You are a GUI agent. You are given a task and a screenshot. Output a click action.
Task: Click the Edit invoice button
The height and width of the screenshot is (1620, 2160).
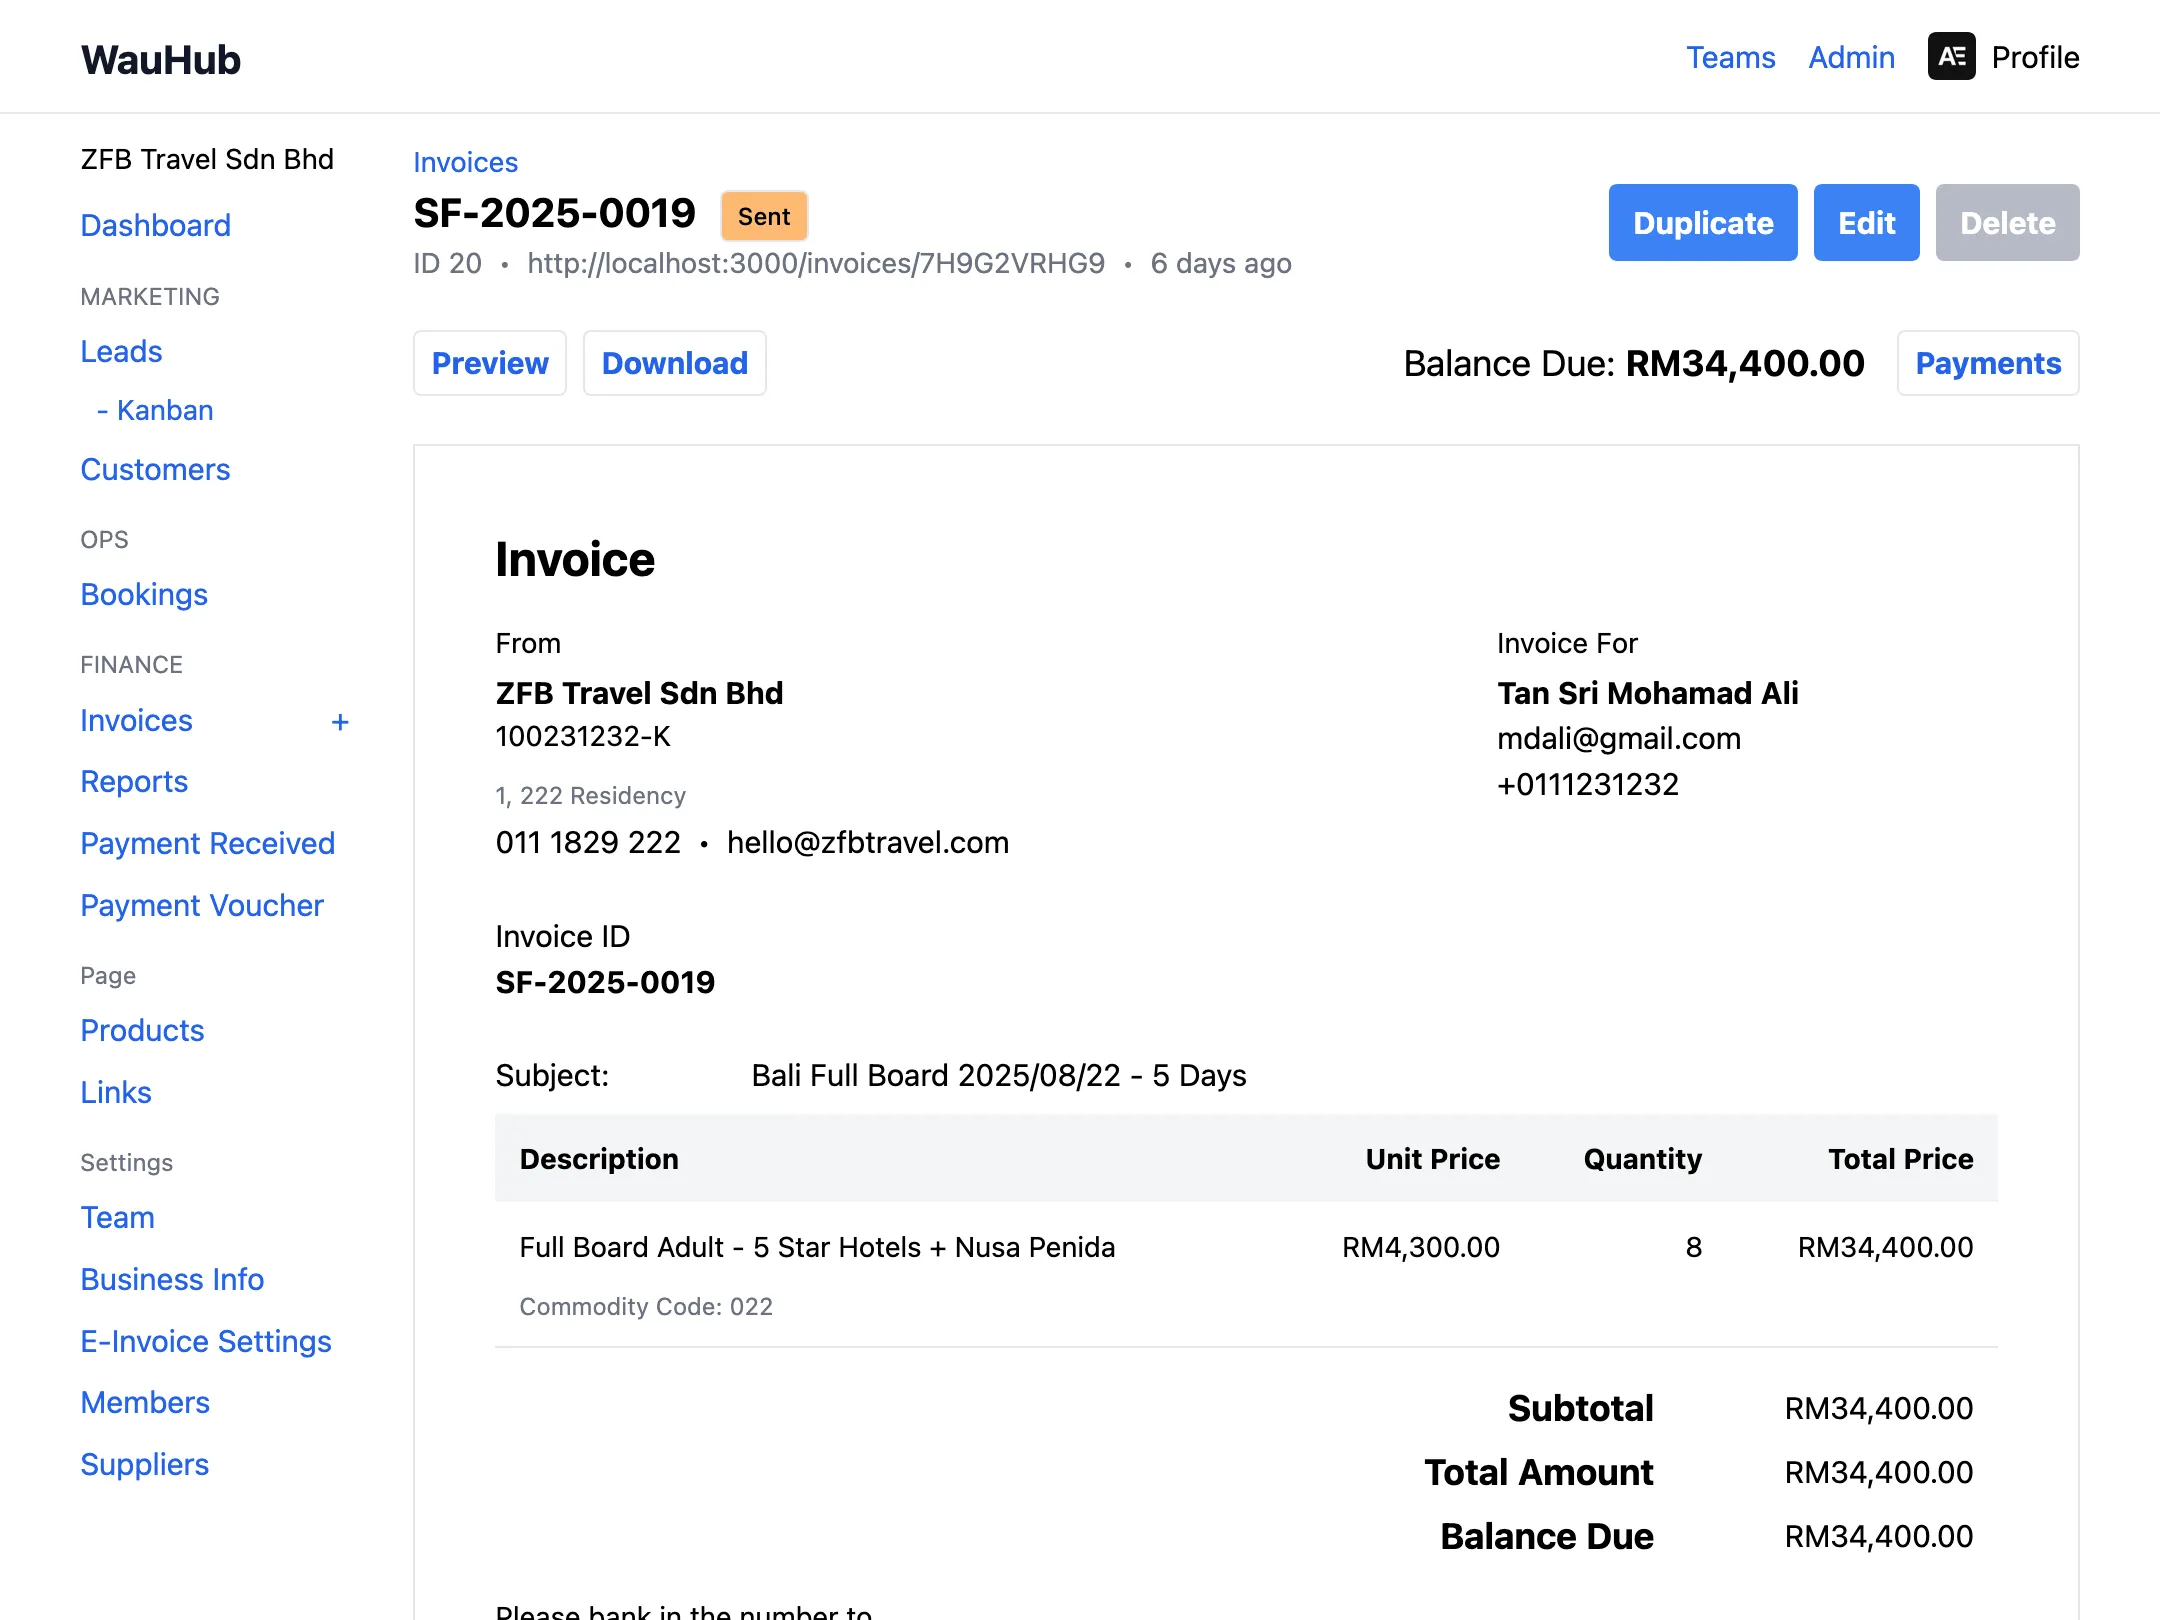[x=1866, y=222]
